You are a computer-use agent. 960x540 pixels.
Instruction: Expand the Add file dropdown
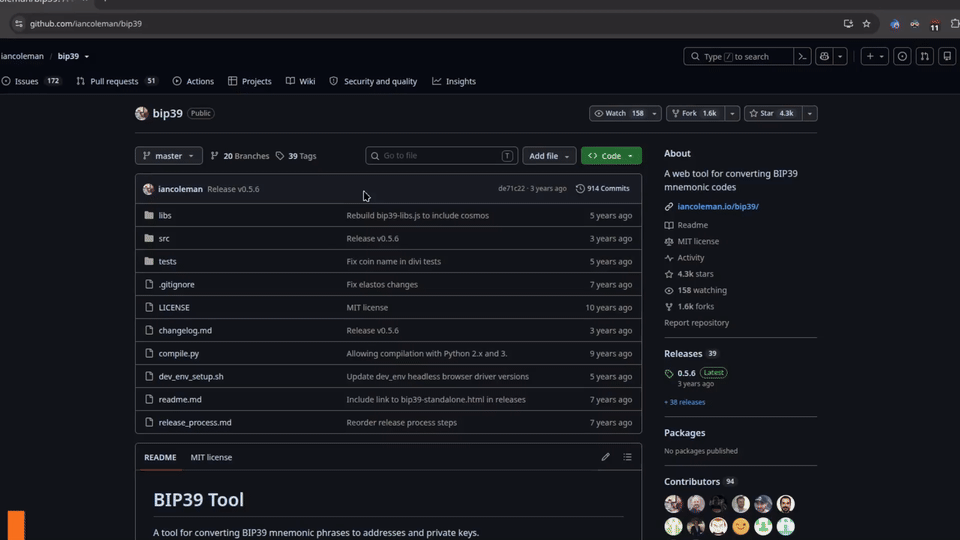click(x=549, y=156)
